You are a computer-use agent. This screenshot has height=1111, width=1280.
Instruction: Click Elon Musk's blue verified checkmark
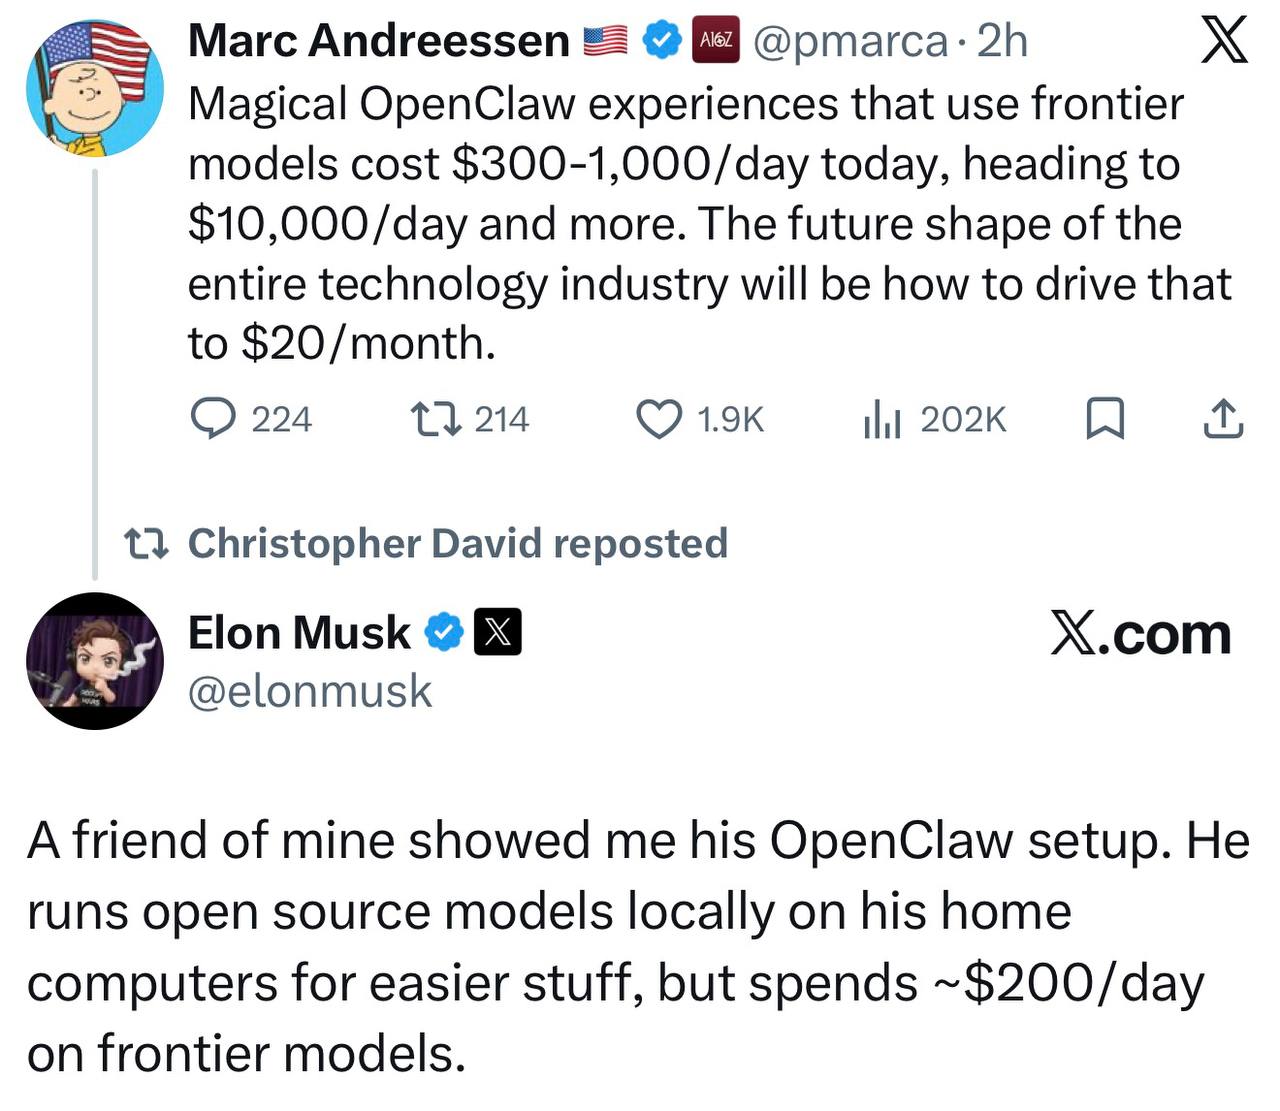pyautogui.click(x=445, y=633)
